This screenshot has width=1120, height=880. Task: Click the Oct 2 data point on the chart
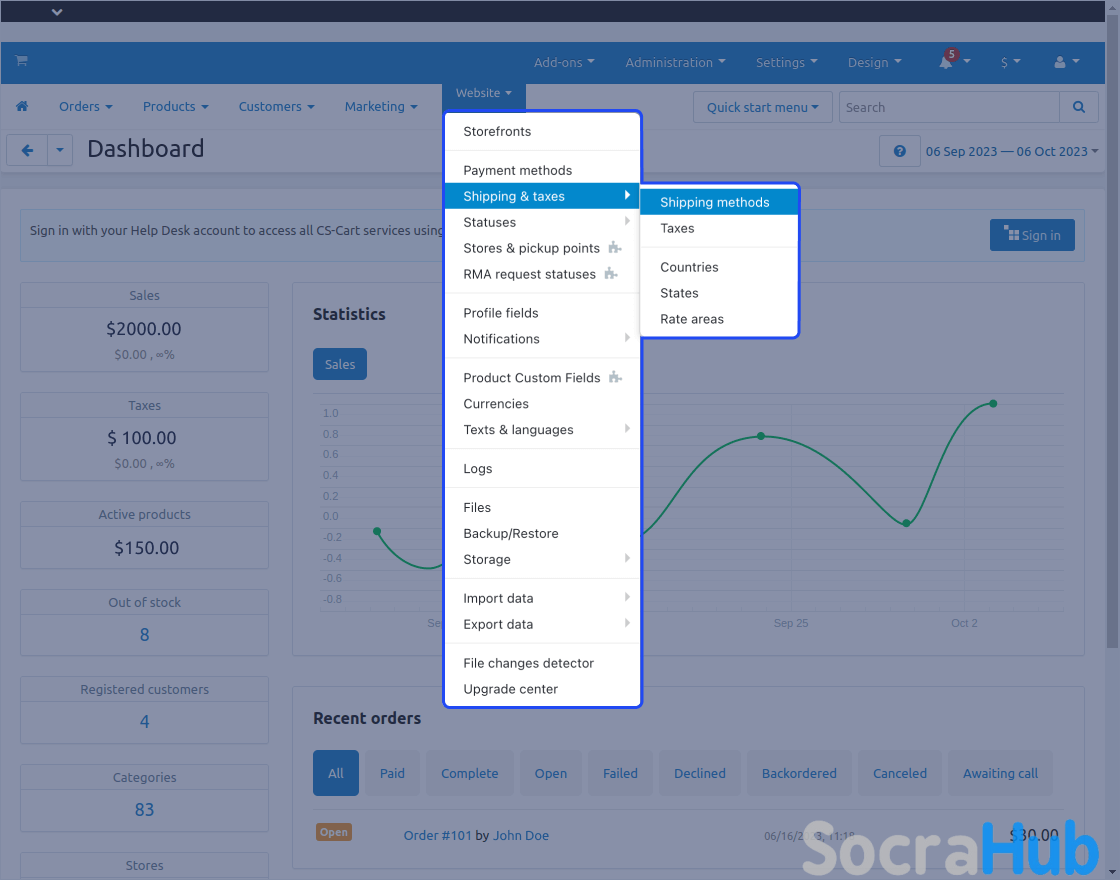(x=993, y=403)
